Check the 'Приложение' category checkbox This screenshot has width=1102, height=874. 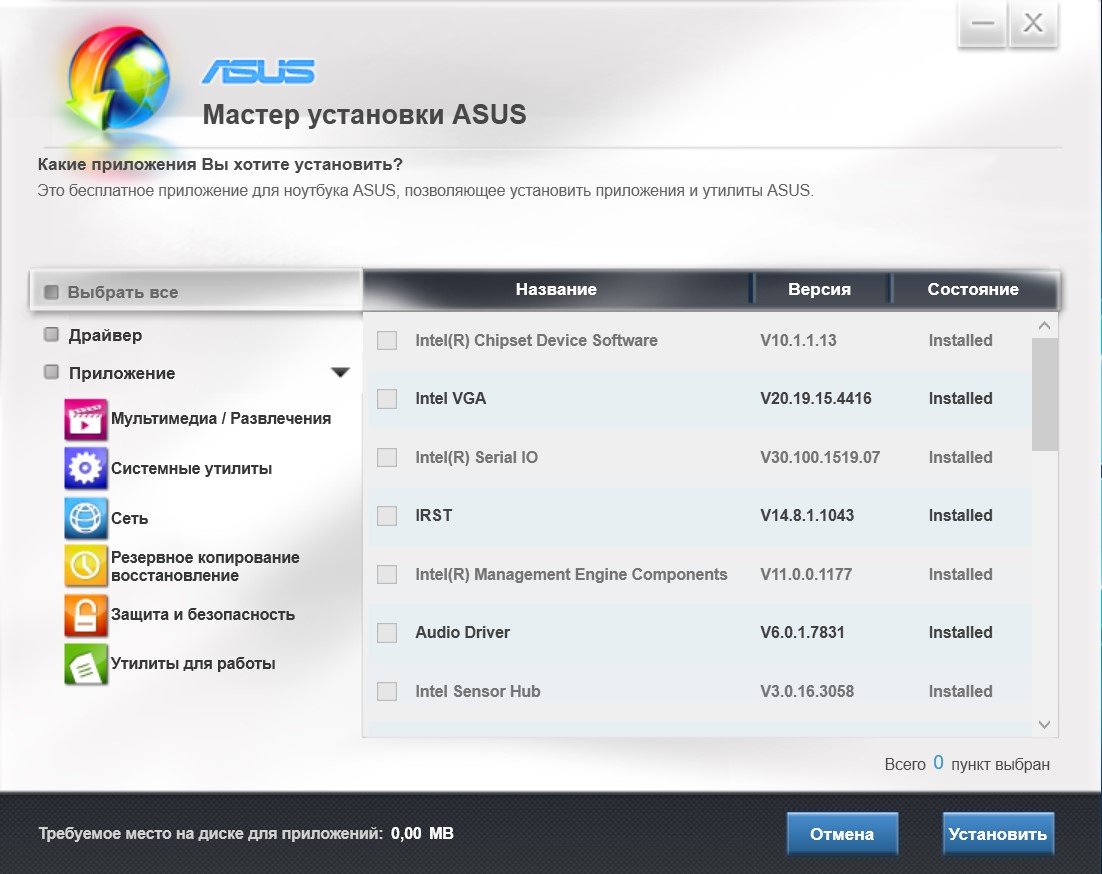coord(51,372)
